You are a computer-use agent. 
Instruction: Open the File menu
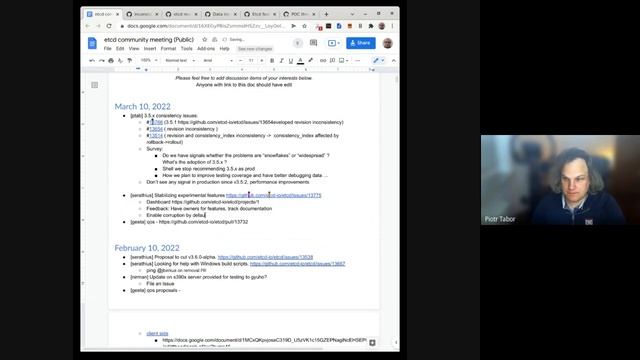pyautogui.click(x=107, y=49)
